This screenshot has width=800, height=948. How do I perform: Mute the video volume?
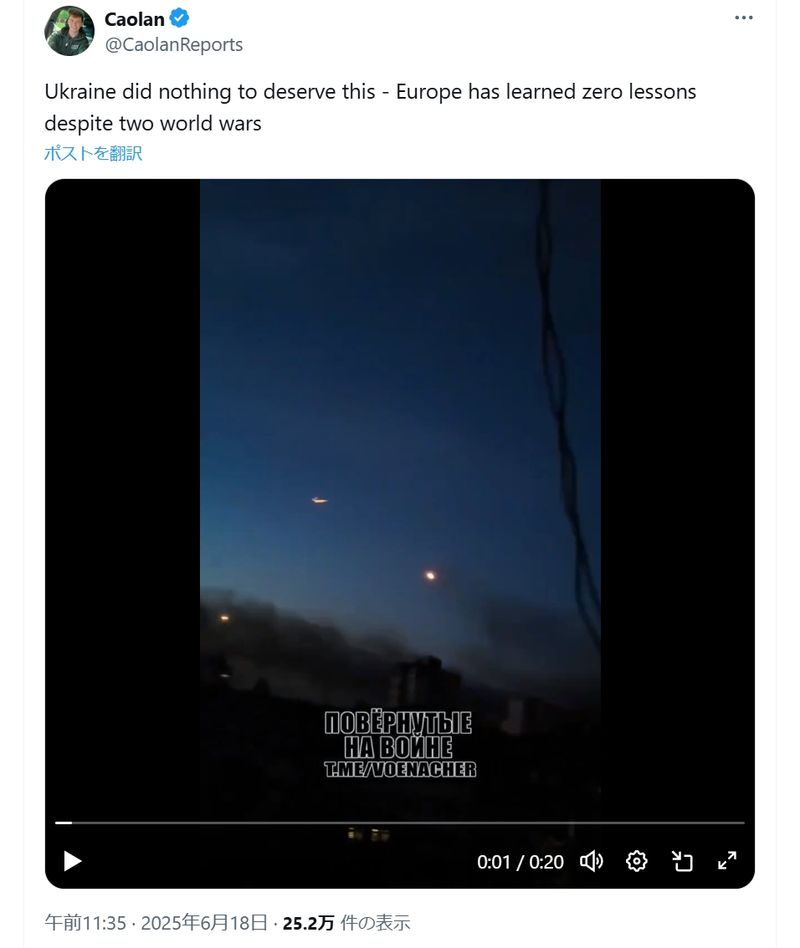click(x=591, y=861)
